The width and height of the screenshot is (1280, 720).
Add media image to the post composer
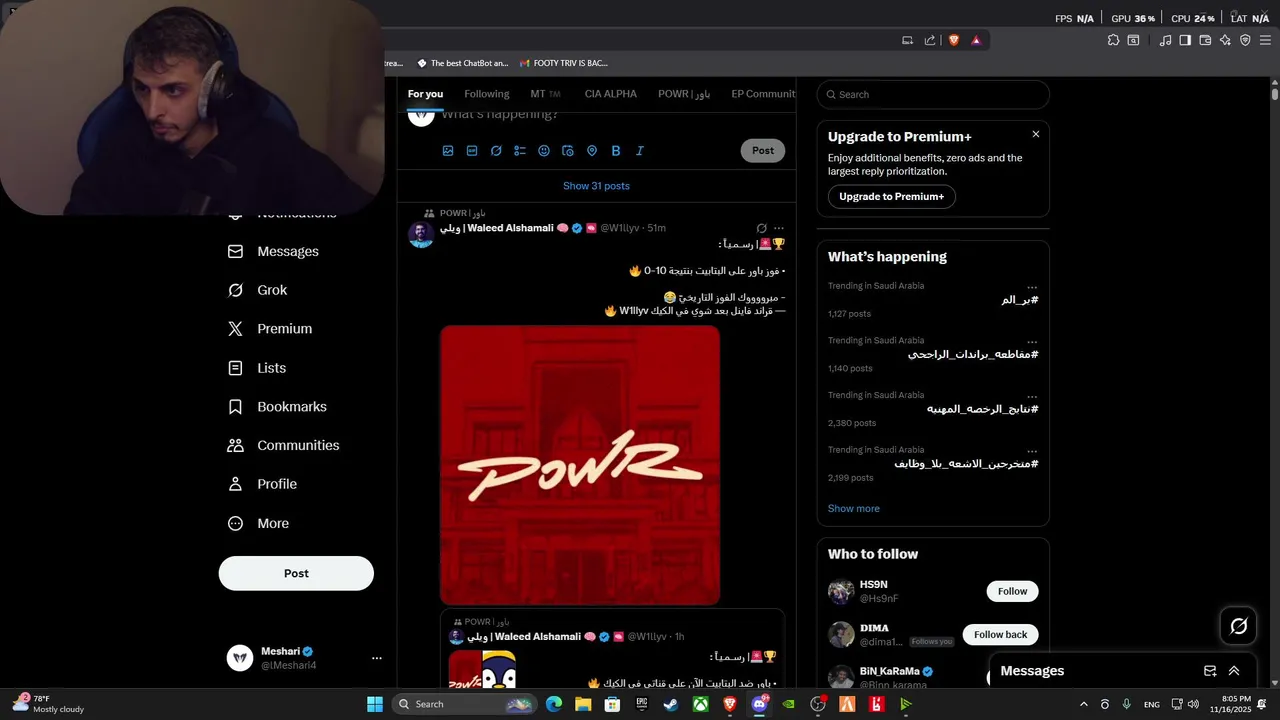448,151
